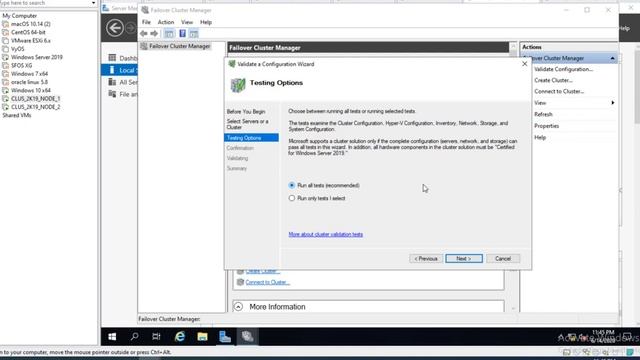This screenshot has height=360, width=640.
Task: Click Help in Actions pane
Action: [540, 138]
